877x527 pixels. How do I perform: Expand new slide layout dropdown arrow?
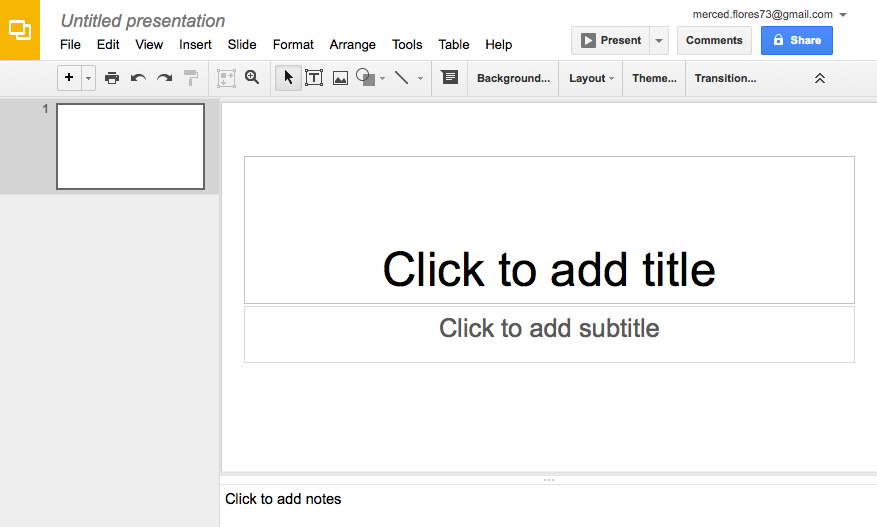pos(88,78)
